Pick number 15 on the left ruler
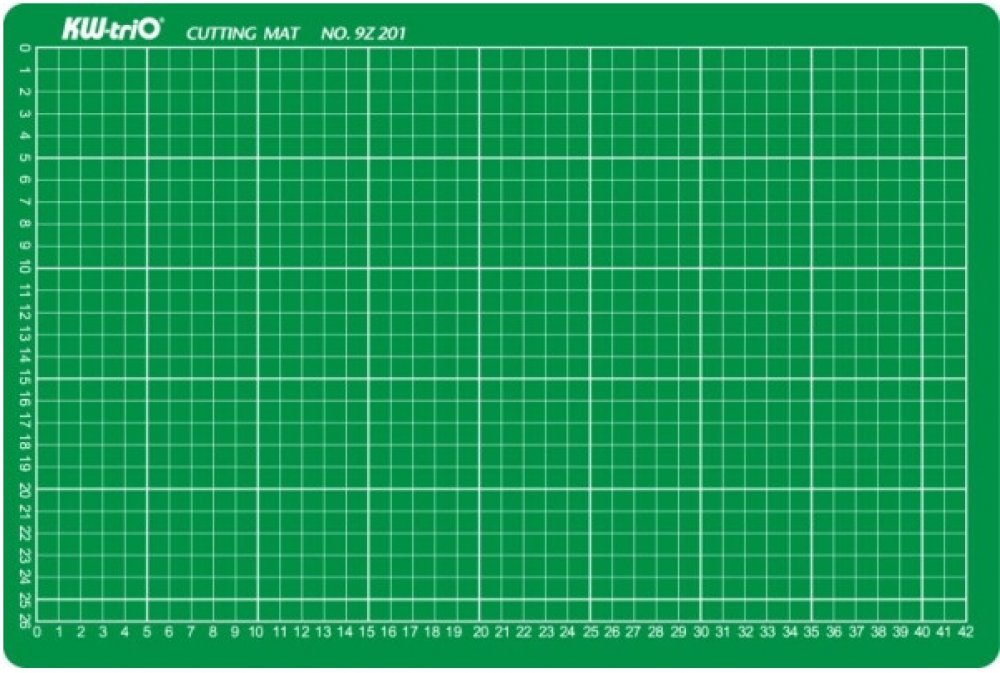1000x673 pixels. [24, 378]
